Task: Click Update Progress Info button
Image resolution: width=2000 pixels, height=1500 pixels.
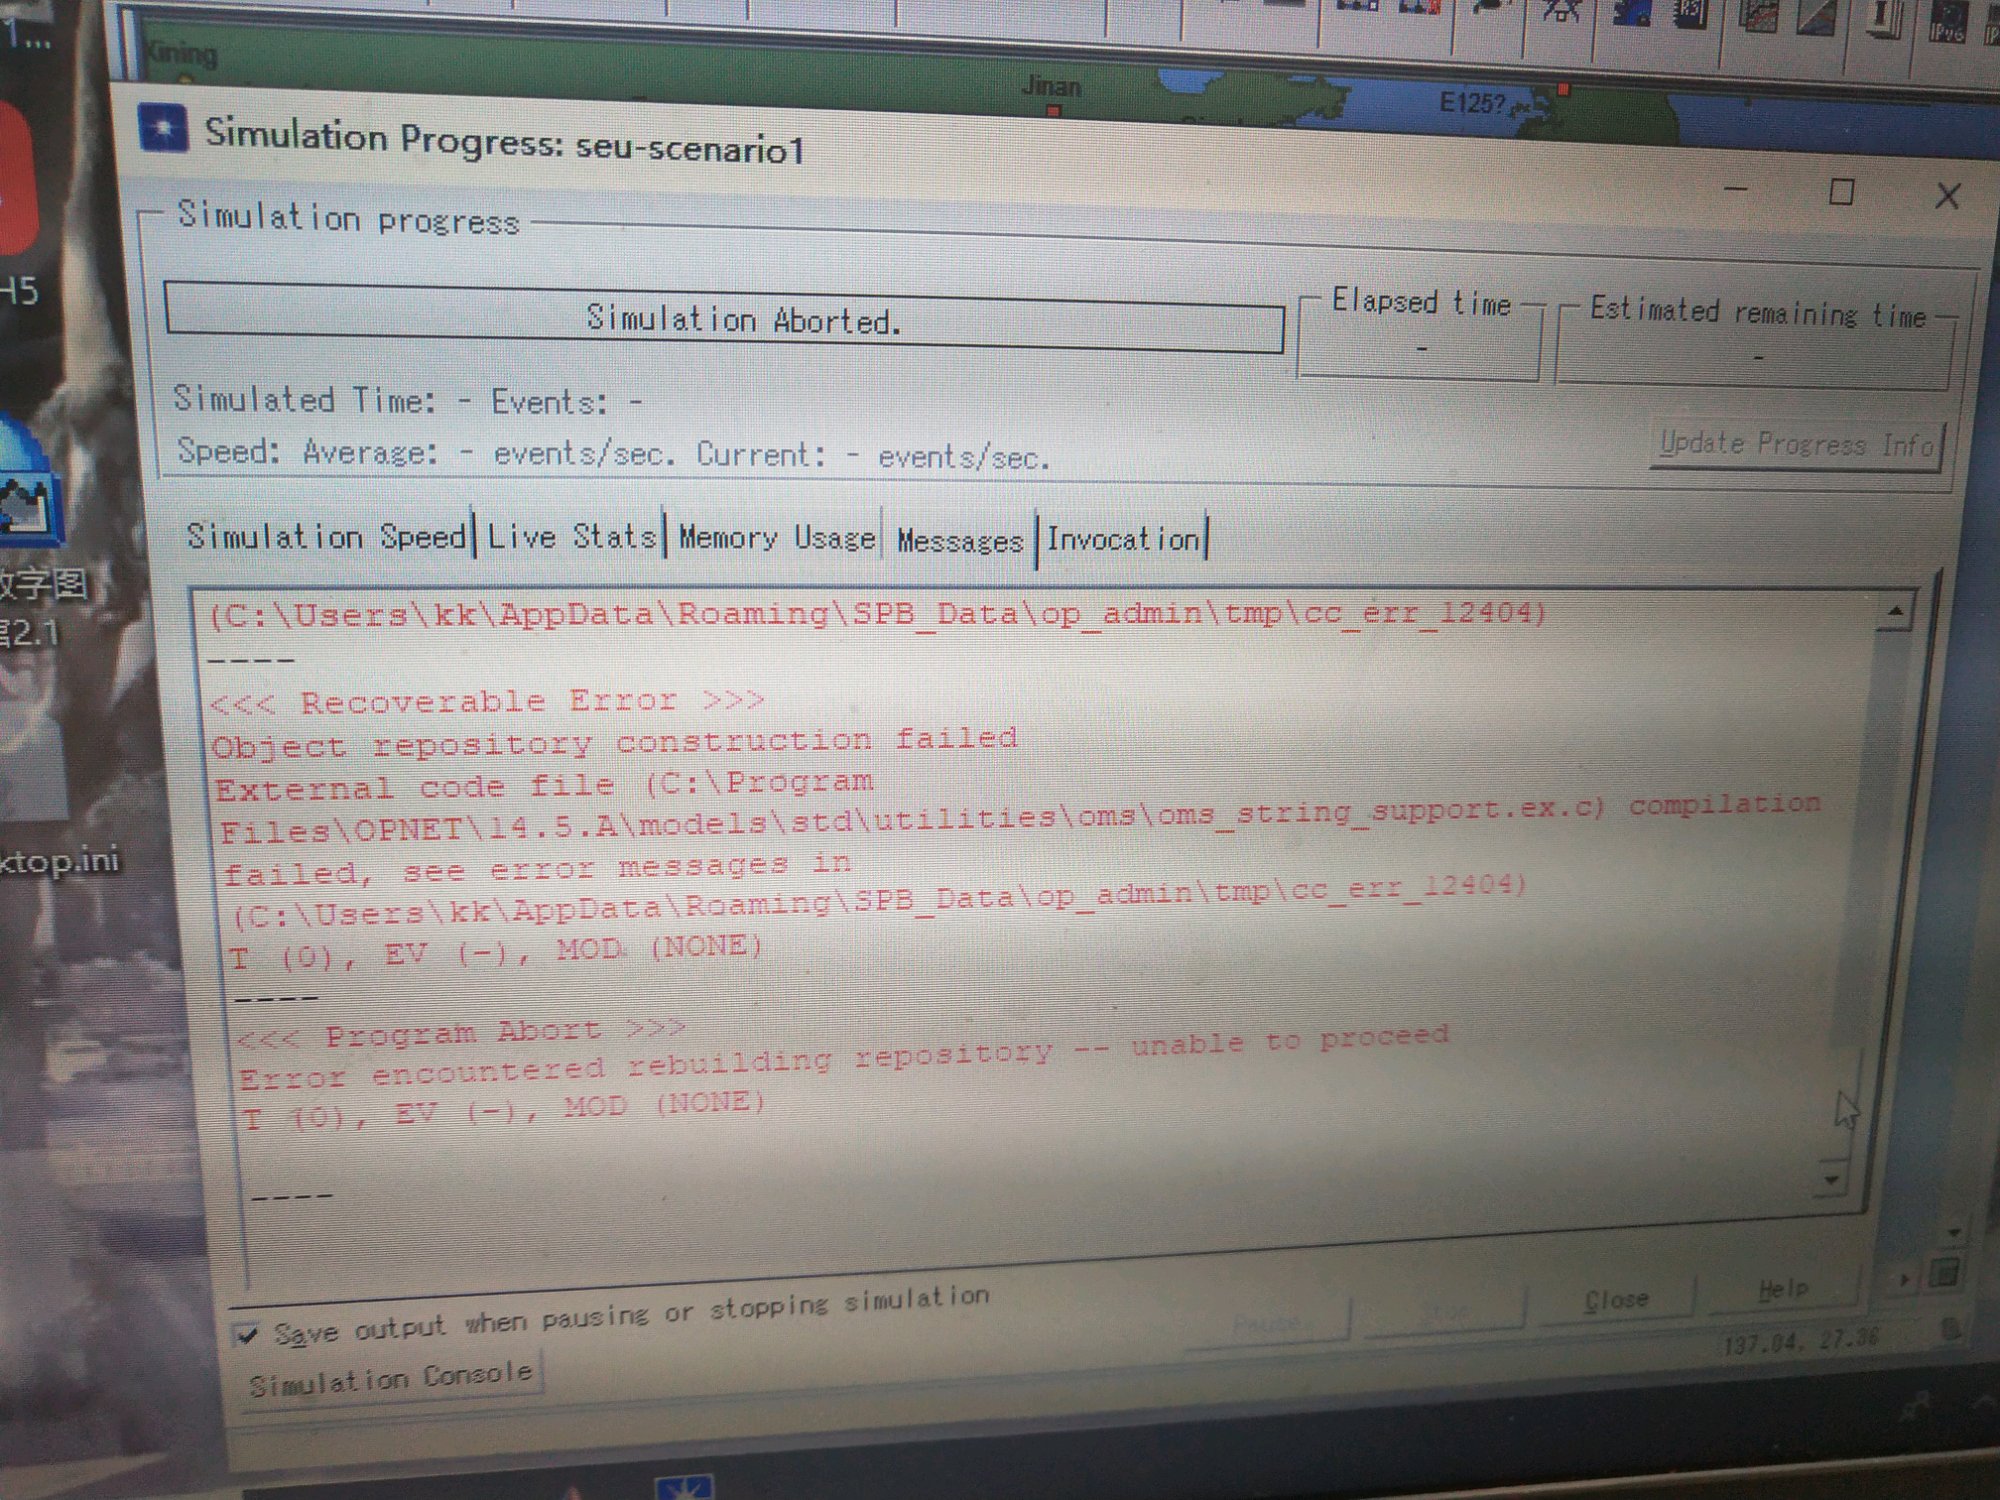Action: point(1796,444)
